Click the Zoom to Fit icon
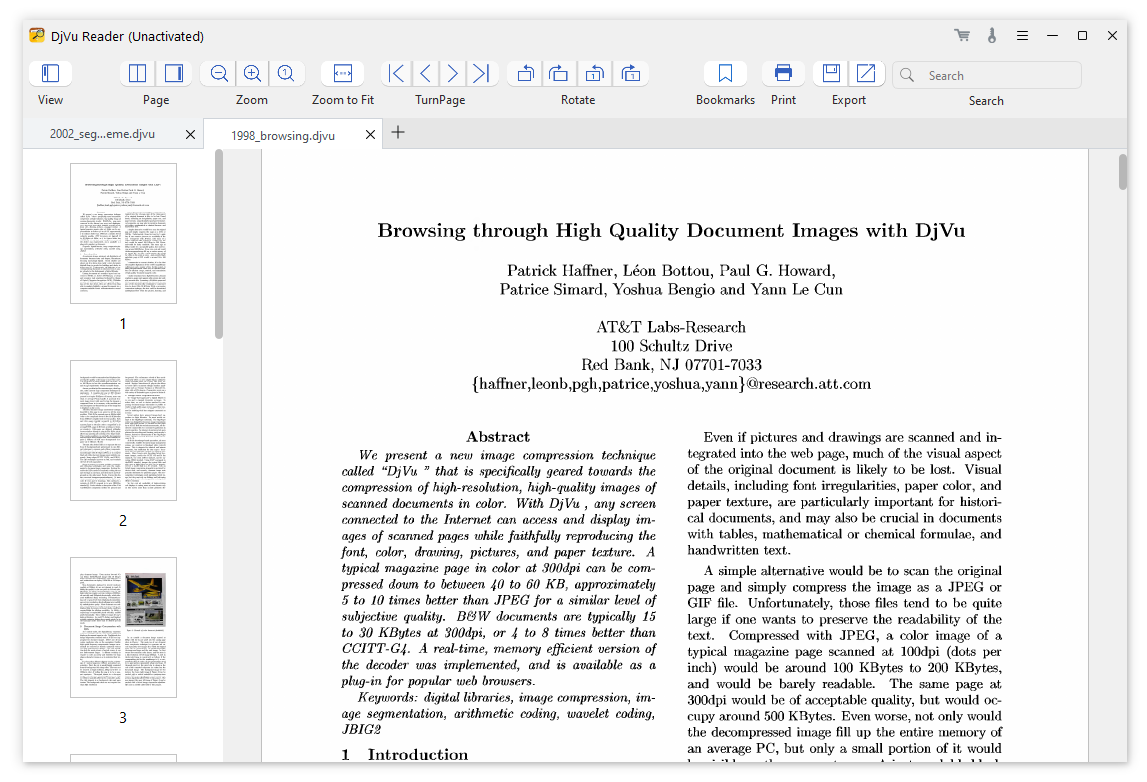 [342, 73]
